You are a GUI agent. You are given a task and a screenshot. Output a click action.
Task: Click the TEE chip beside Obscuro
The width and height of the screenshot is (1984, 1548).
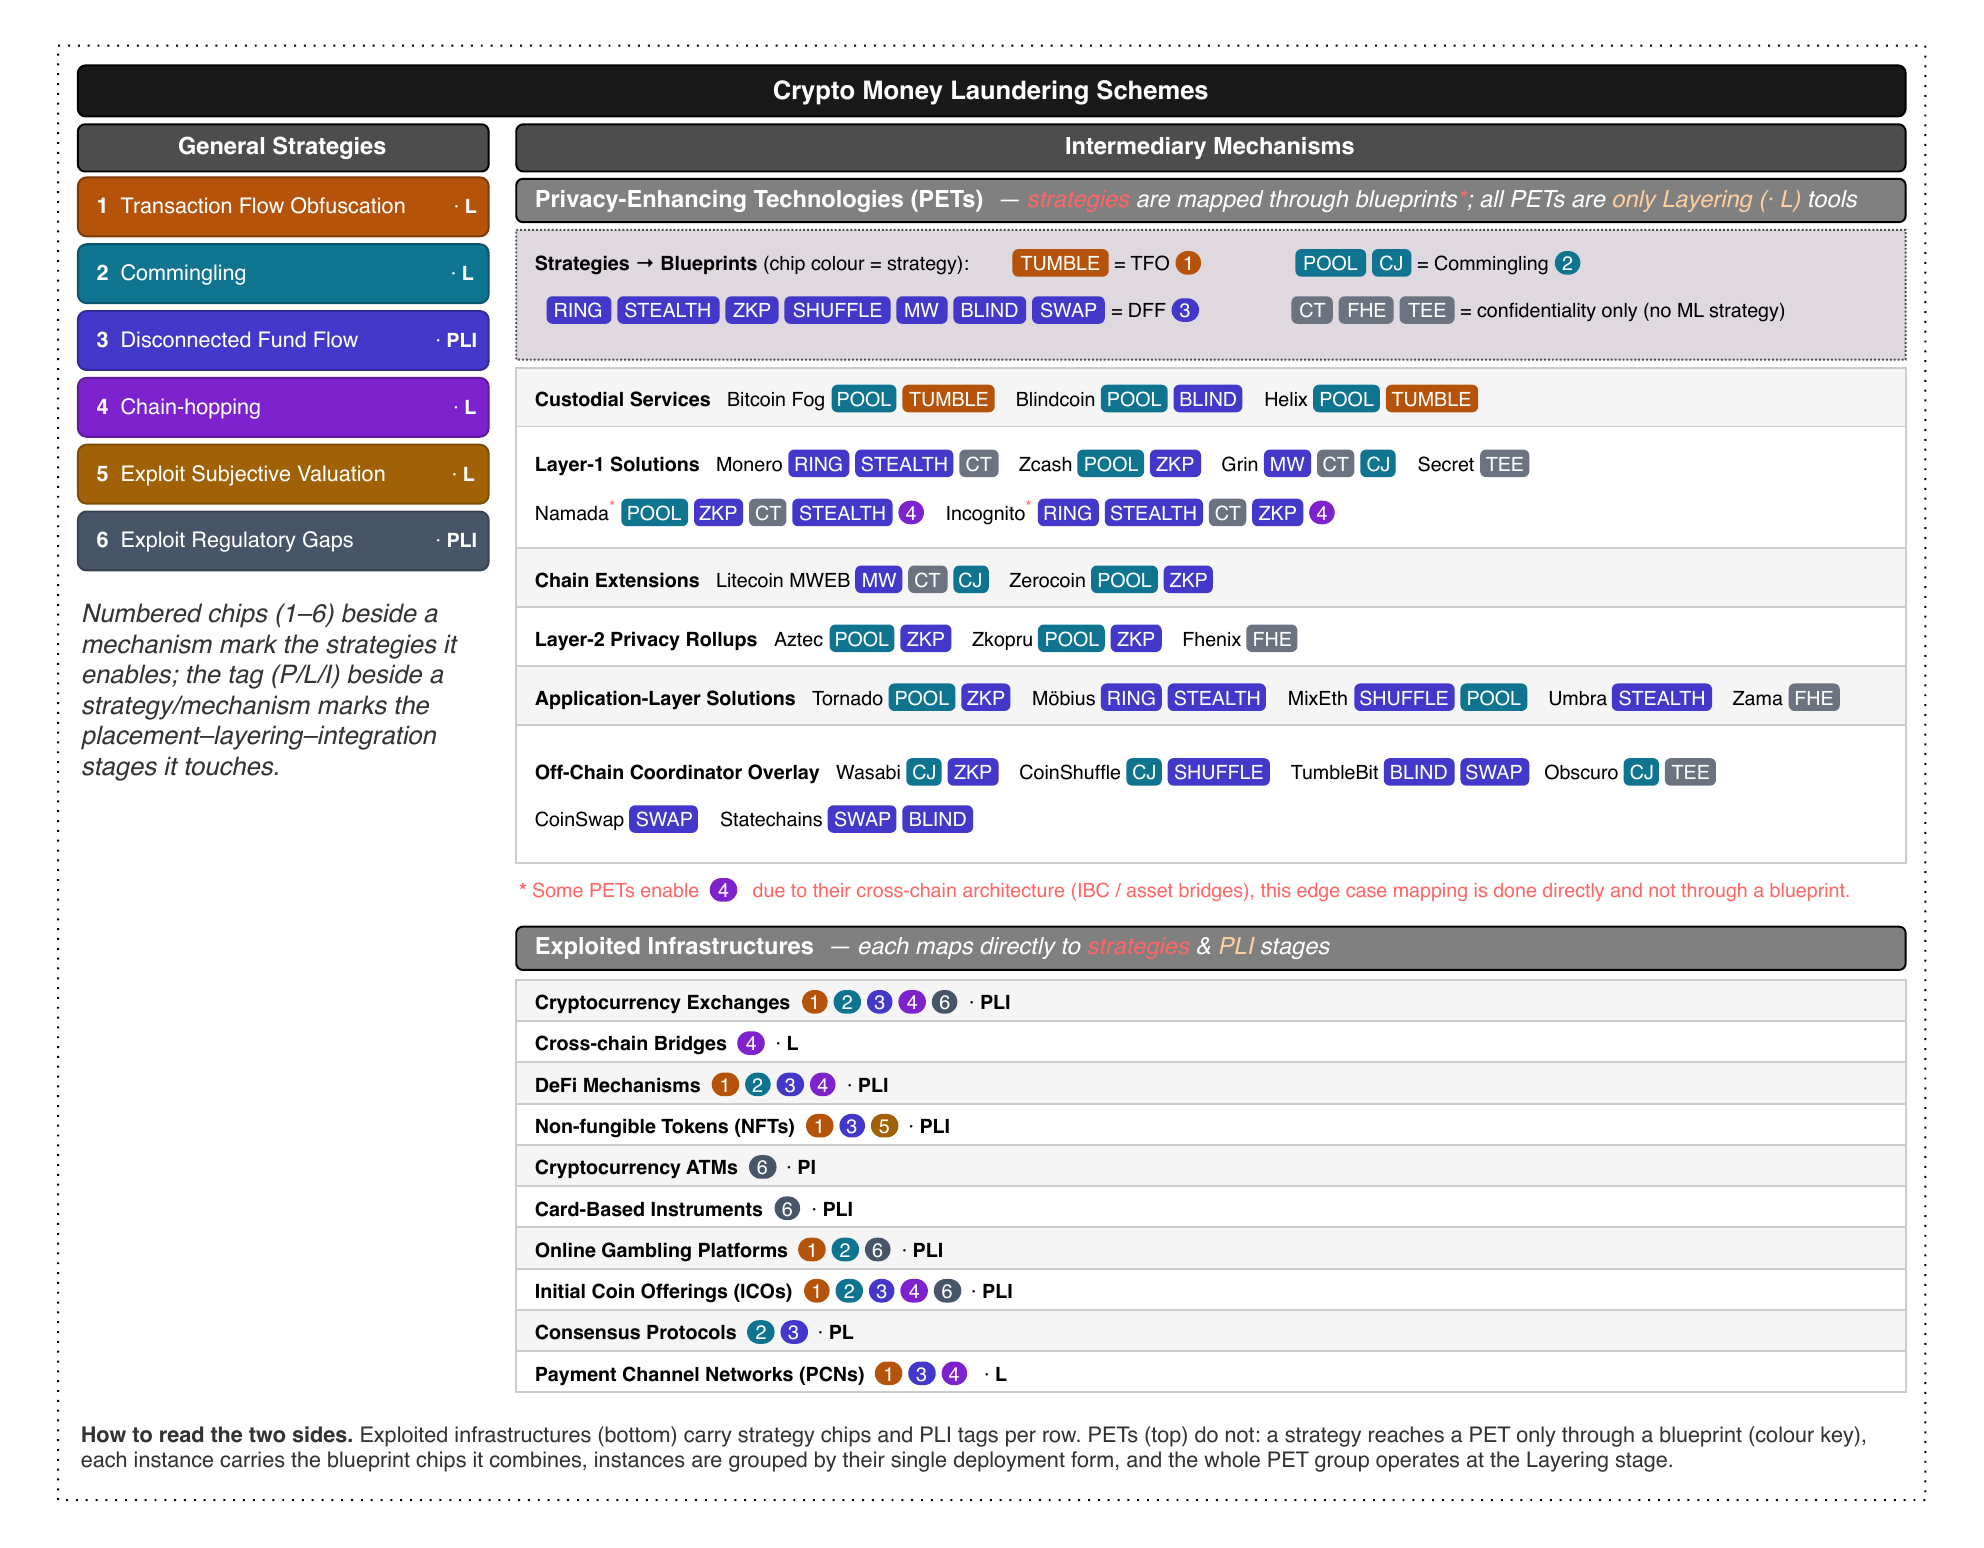(x=1690, y=772)
